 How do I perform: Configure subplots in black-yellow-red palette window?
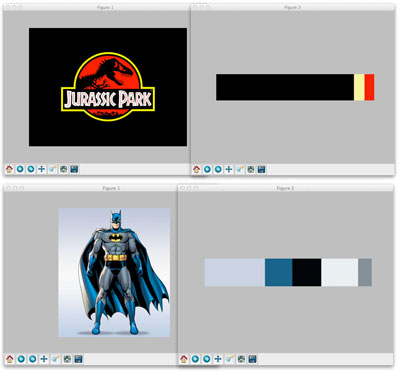250,169
